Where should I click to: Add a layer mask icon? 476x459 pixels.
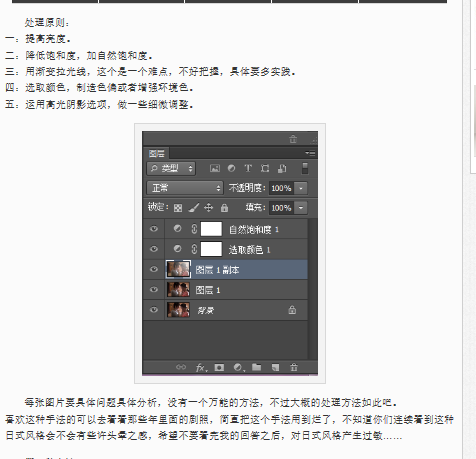(x=219, y=367)
